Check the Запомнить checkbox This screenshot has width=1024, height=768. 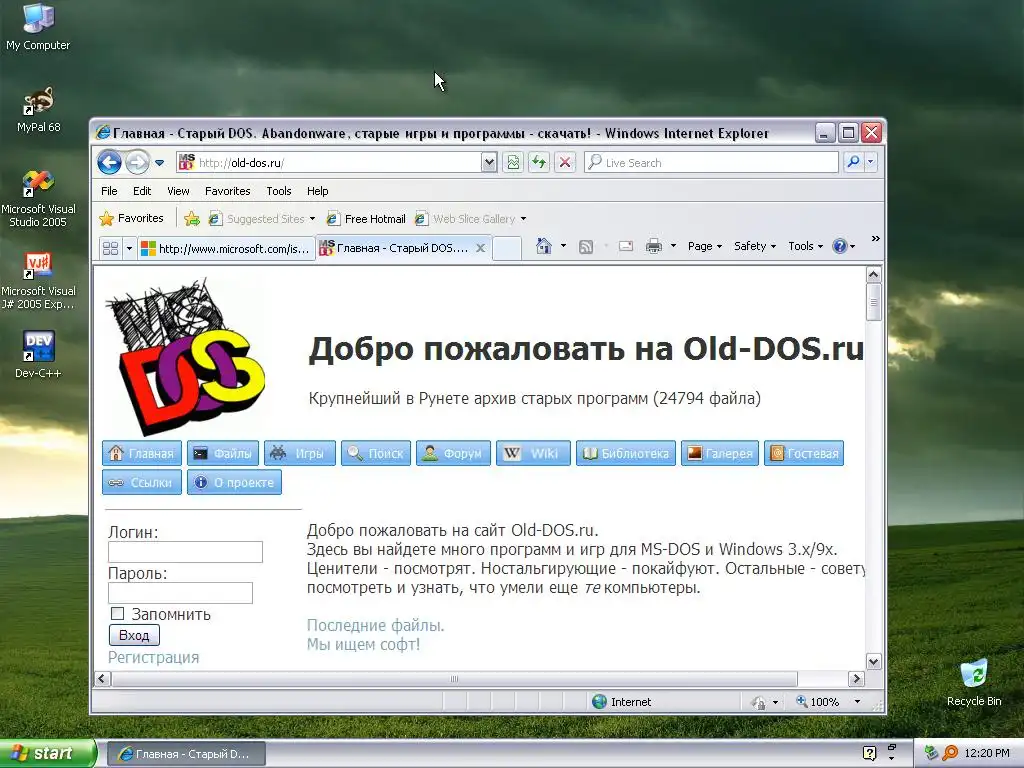click(x=118, y=614)
